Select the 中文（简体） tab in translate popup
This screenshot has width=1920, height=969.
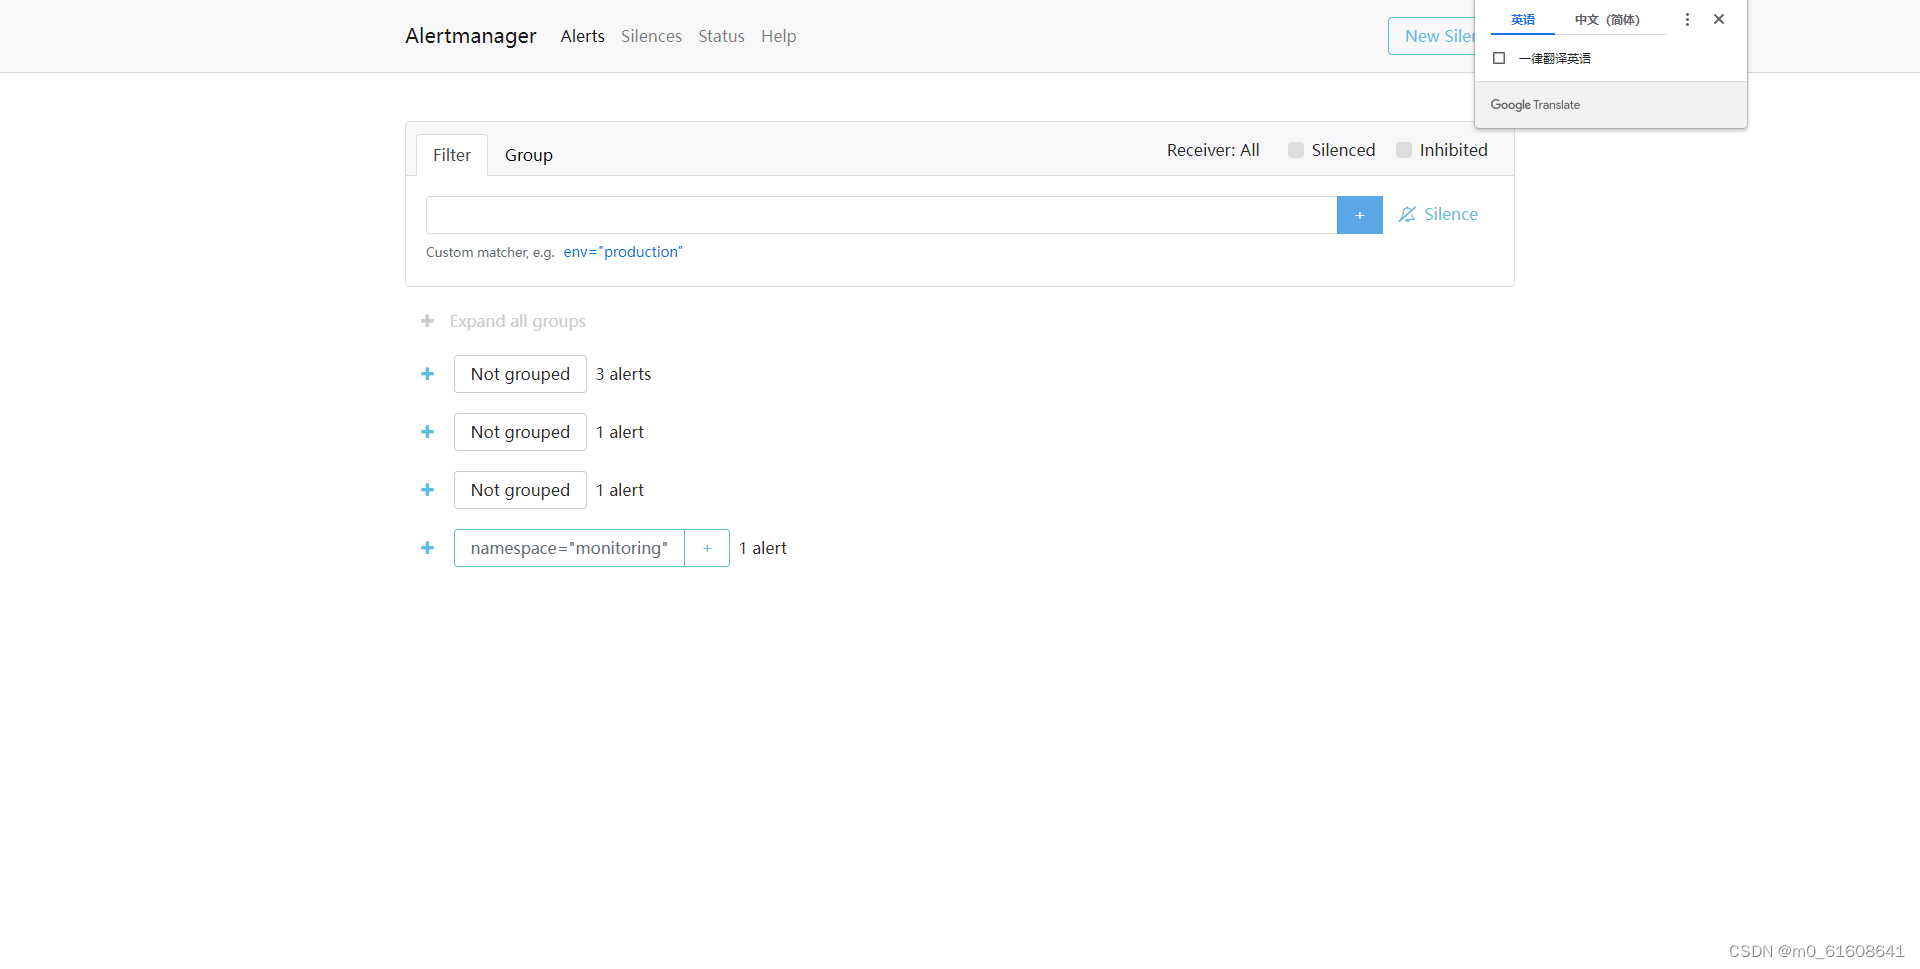click(1607, 20)
